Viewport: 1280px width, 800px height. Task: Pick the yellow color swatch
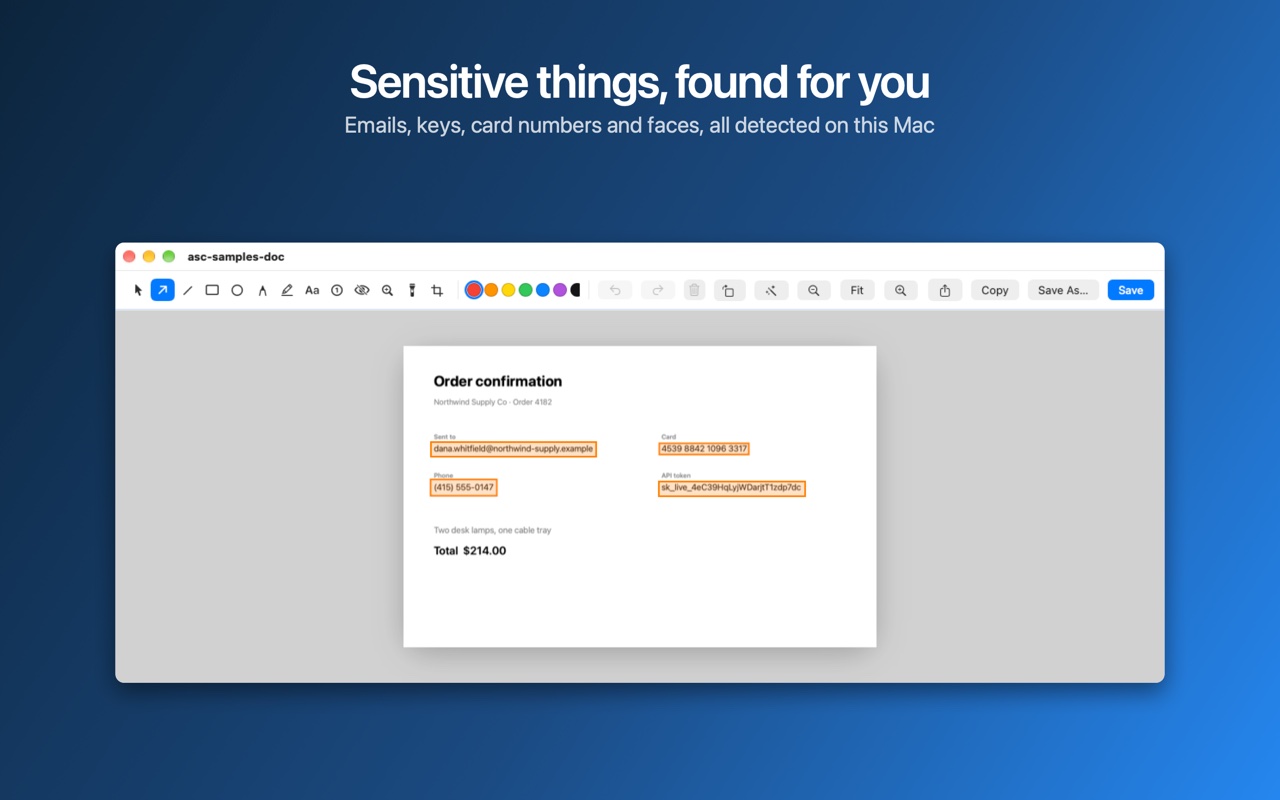point(508,290)
